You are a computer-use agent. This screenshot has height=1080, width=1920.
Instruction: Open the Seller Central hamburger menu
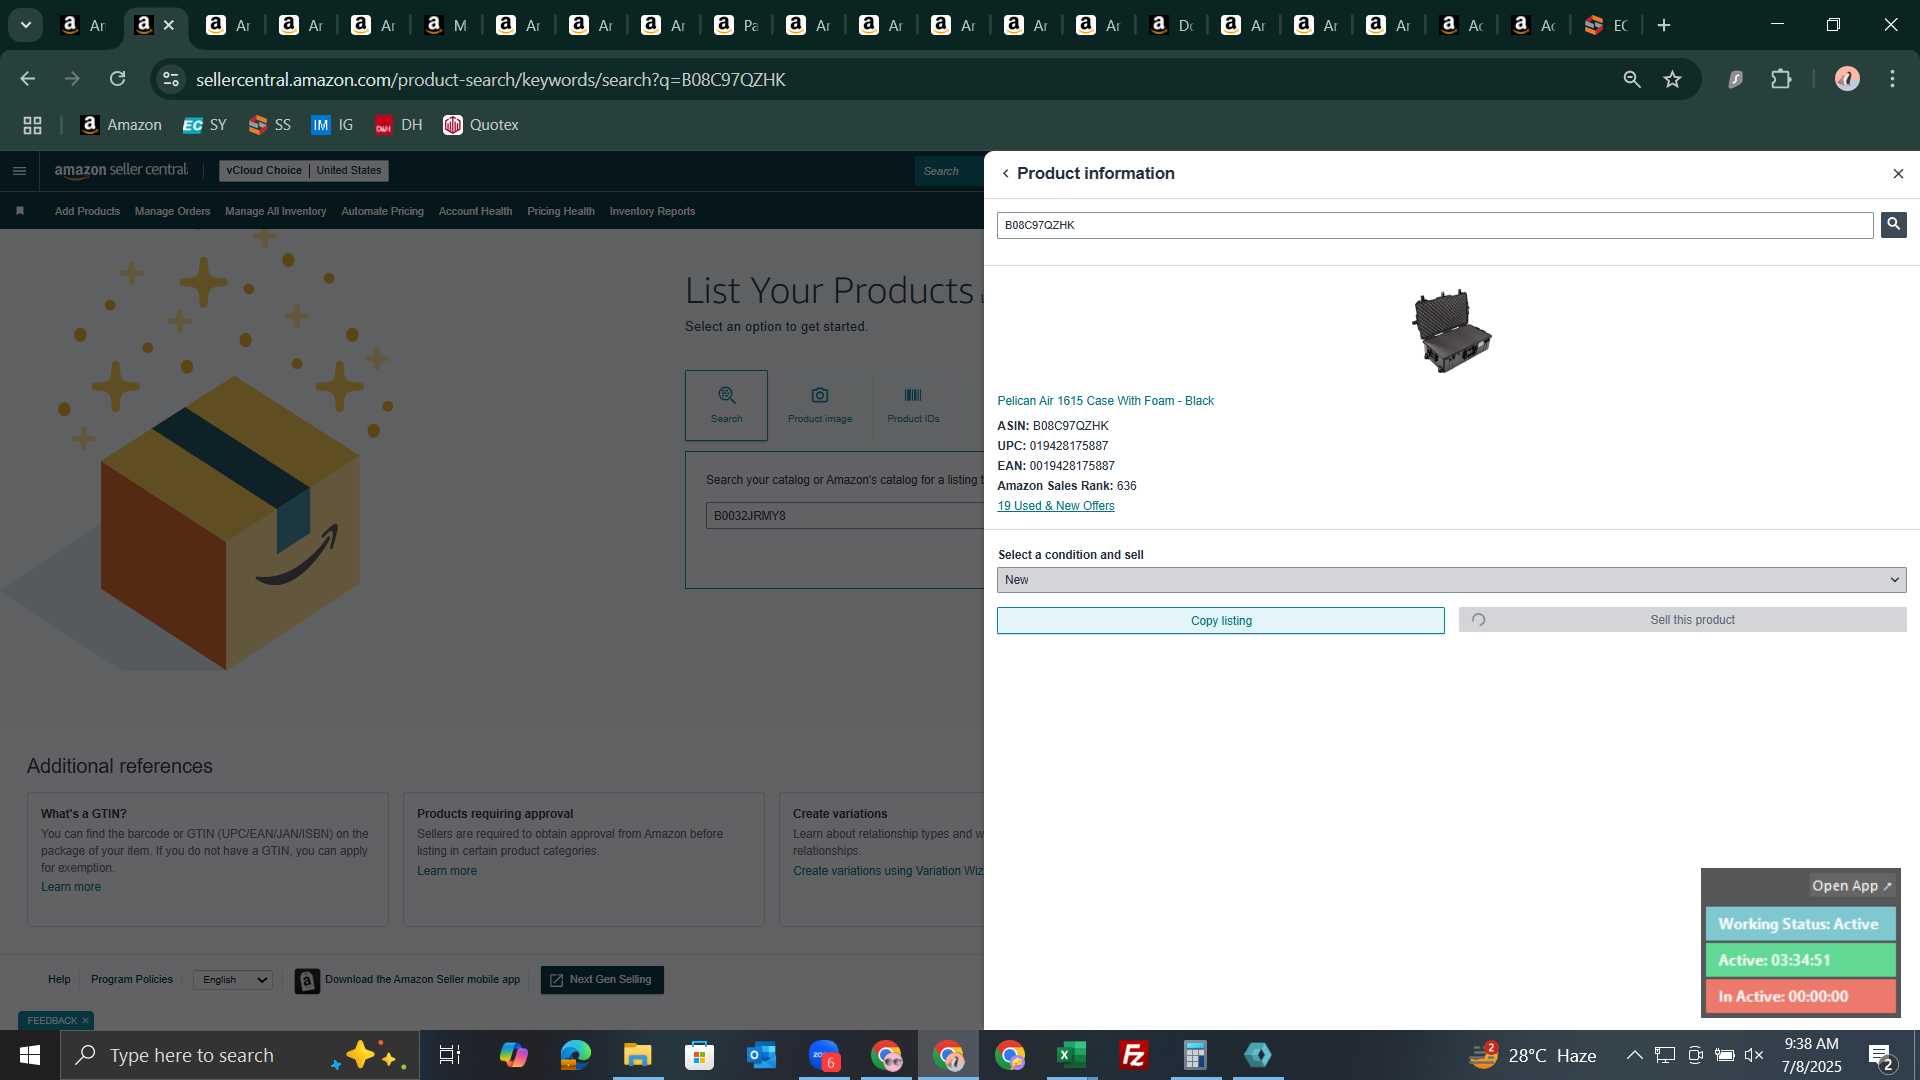19,171
